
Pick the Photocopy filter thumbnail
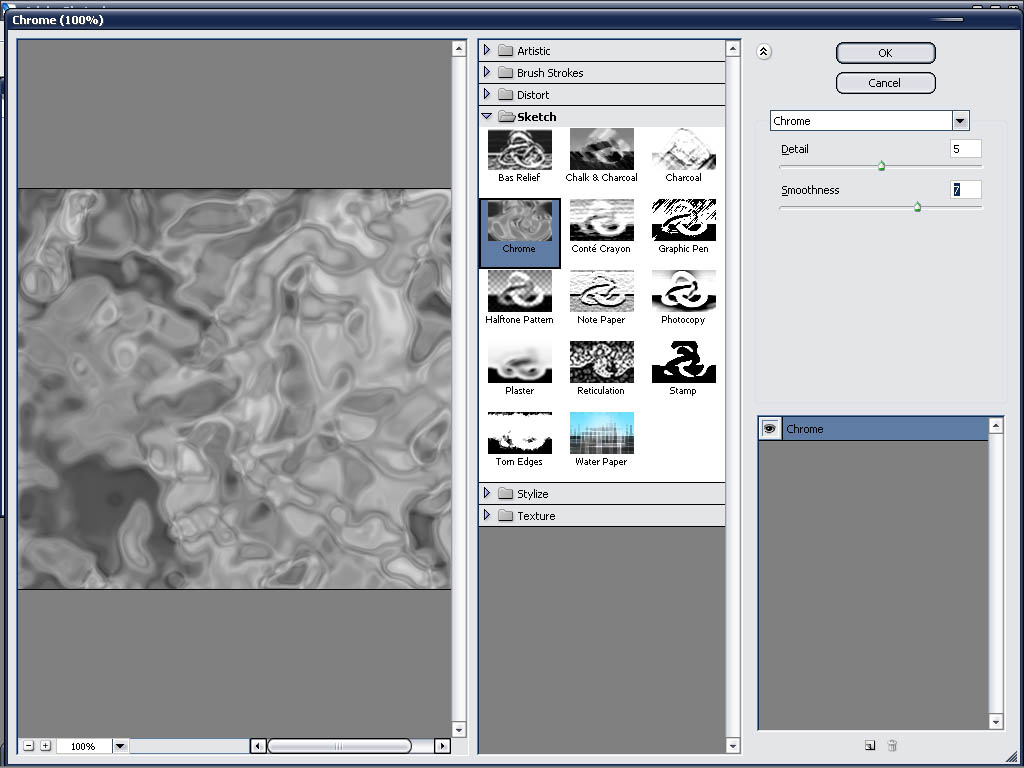683,292
